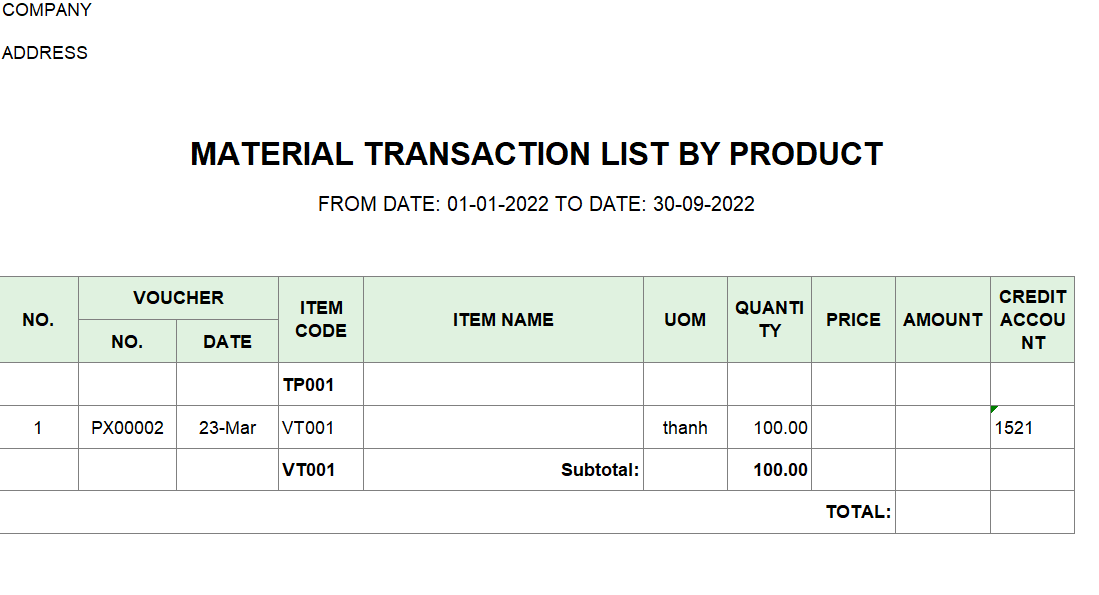This screenshot has height=595, width=1099.
Task: Click the TP001 item code cell
Action: [321, 385]
